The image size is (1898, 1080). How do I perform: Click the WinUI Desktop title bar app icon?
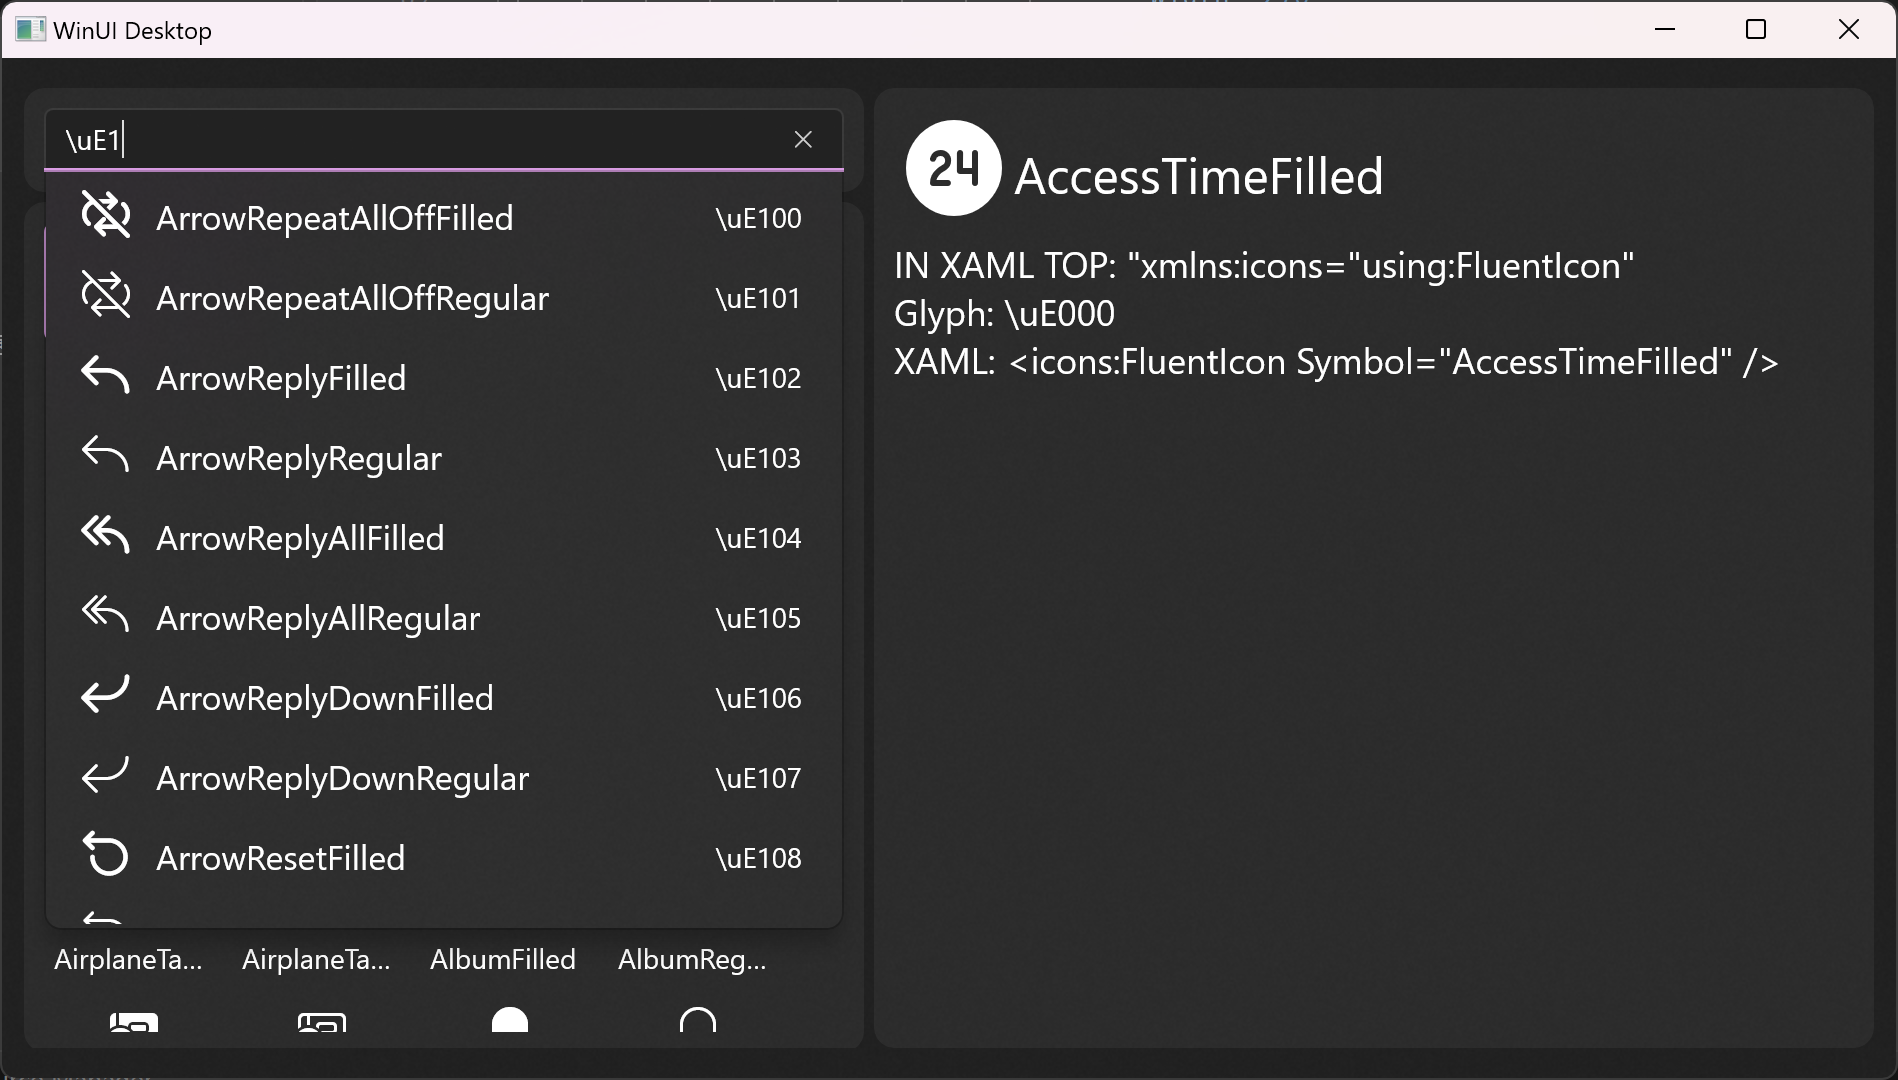pos(30,29)
